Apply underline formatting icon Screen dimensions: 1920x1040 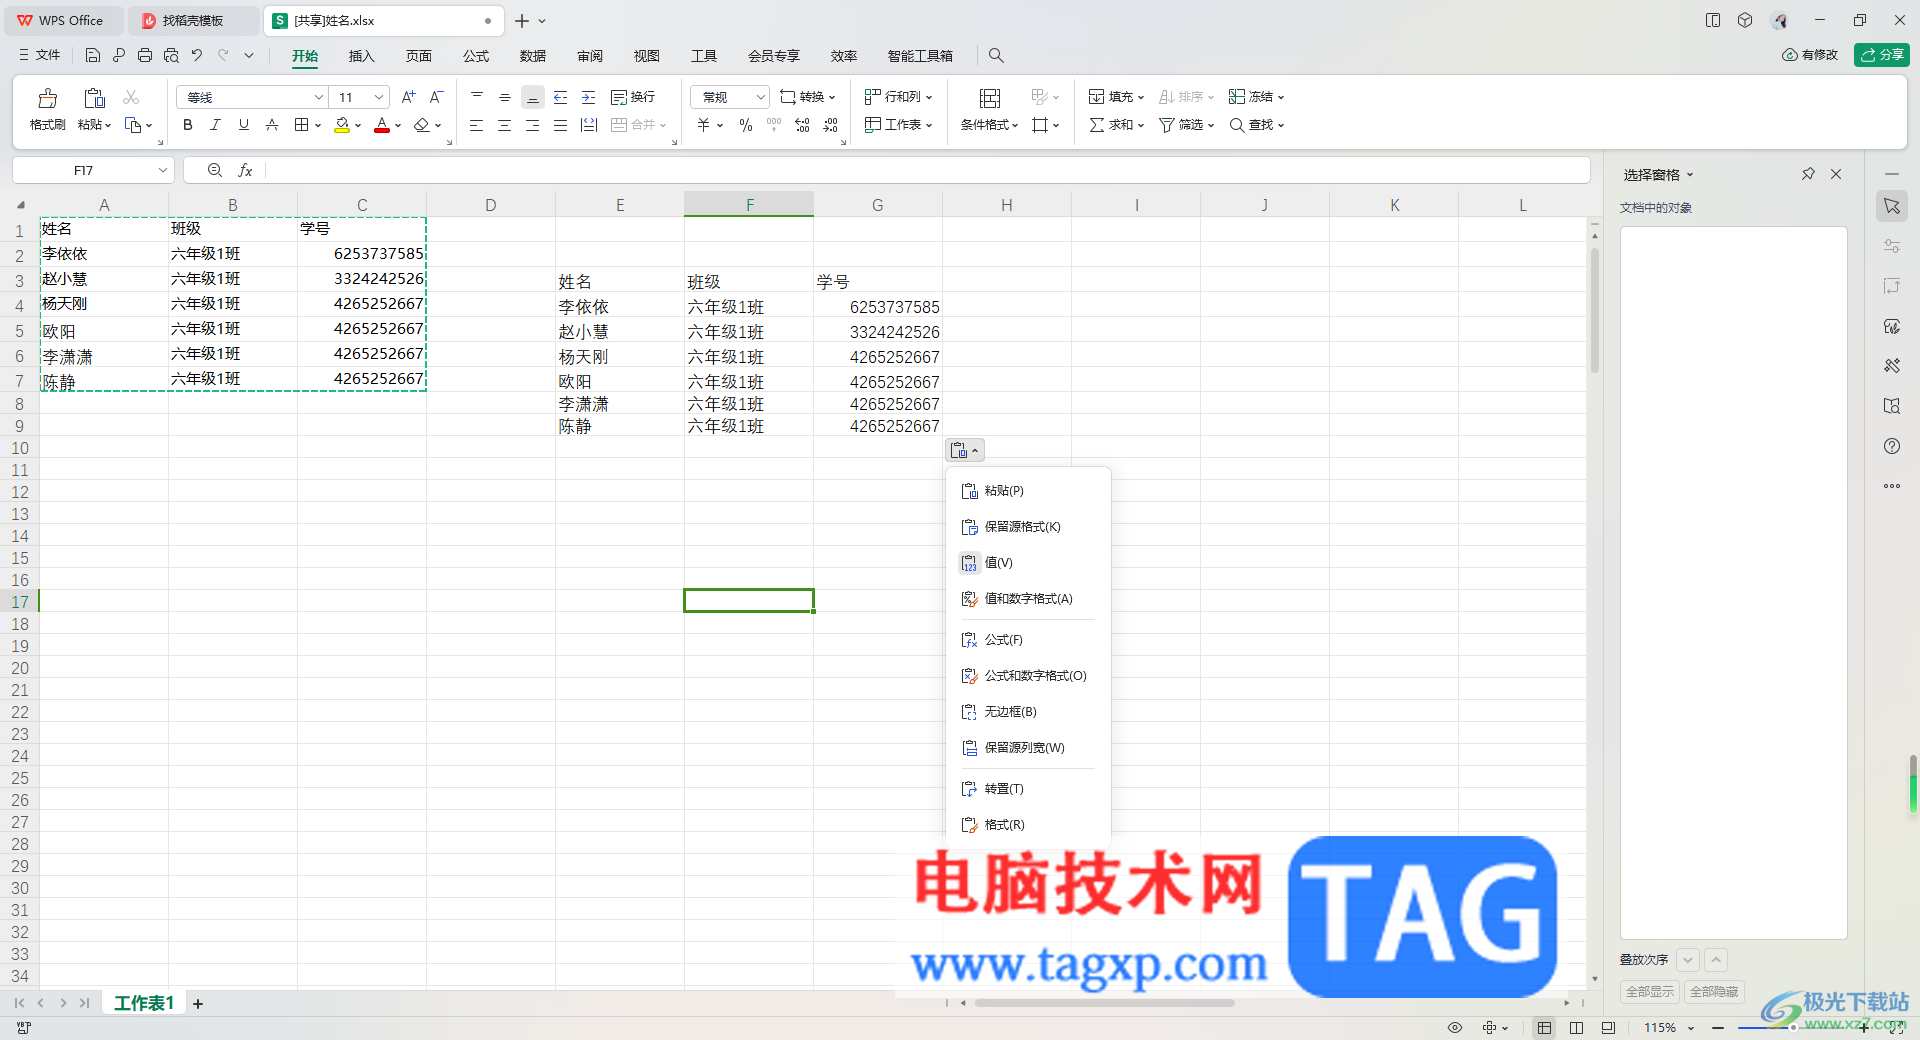pyautogui.click(x=243, y=125)
